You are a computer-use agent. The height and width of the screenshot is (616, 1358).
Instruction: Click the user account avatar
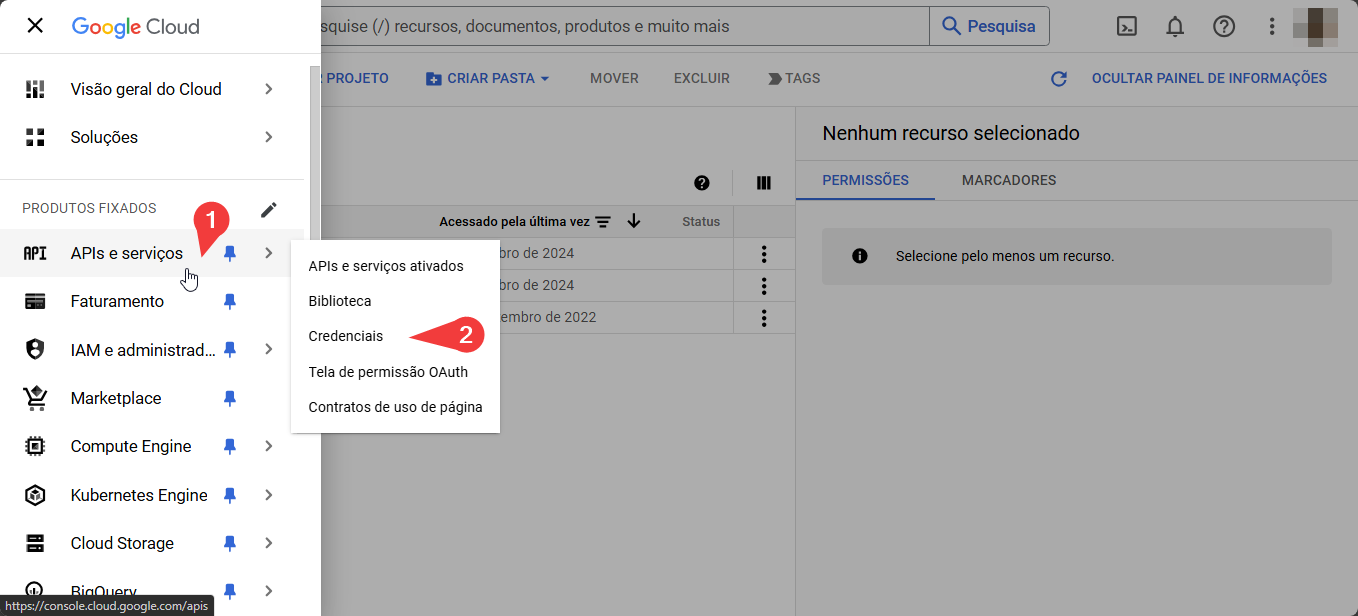(x=1314, y=27)
